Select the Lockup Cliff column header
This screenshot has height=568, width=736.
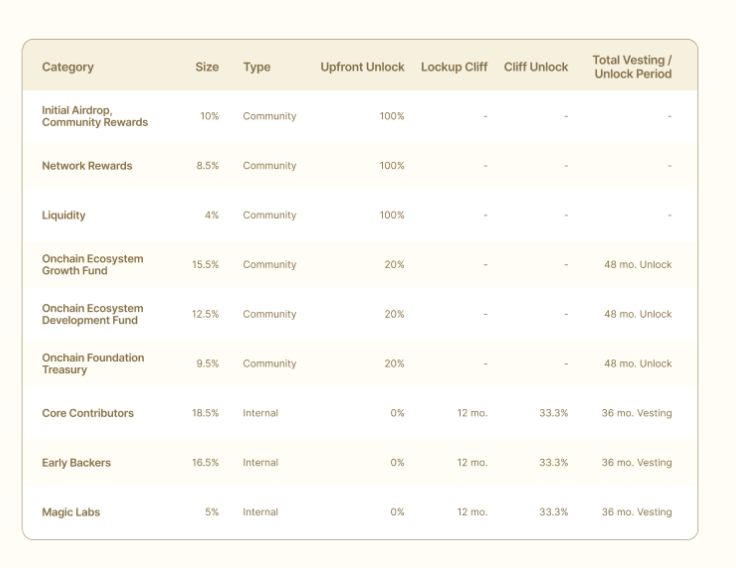[x=454, y=67]
